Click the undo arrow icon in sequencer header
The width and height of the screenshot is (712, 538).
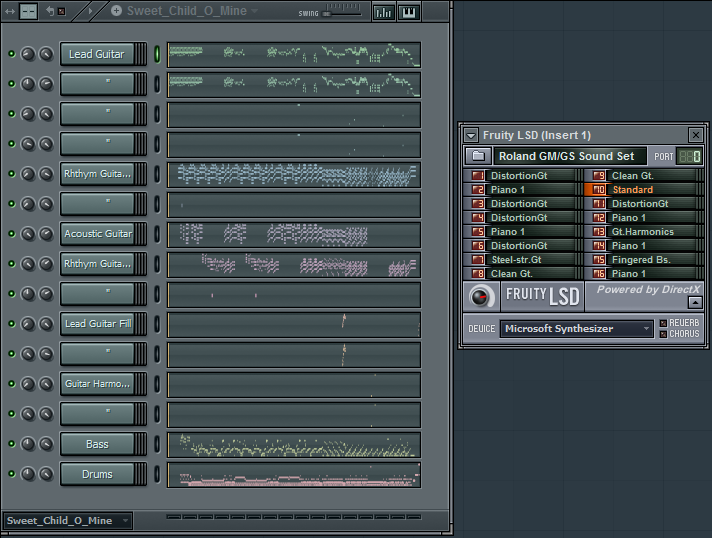coord(50,11)
